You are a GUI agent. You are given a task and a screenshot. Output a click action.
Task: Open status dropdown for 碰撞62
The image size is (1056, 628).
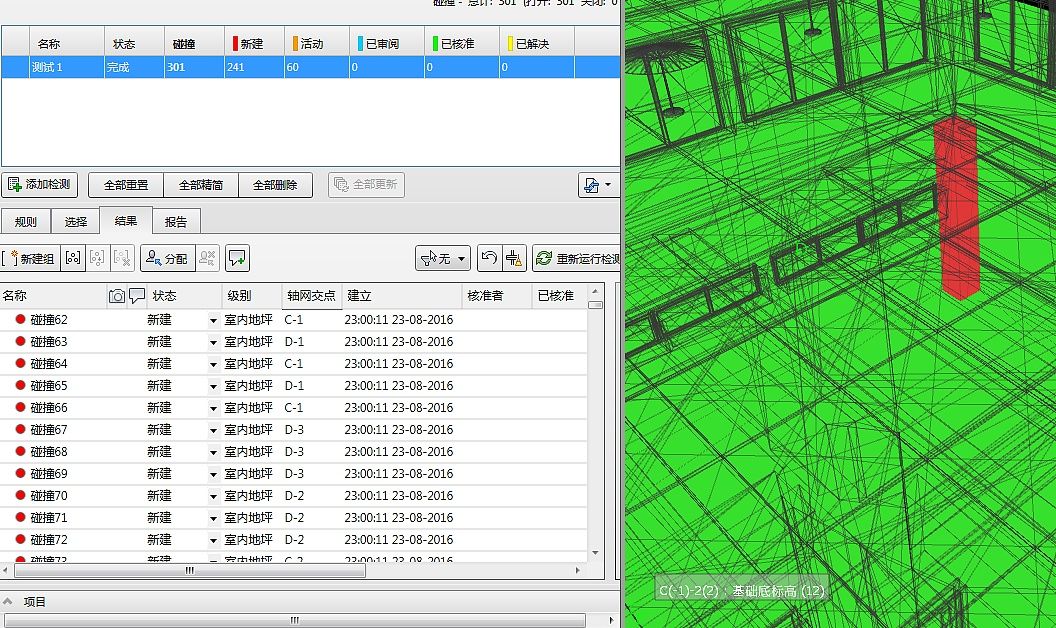pyautogui.click(x=213, y=321)
